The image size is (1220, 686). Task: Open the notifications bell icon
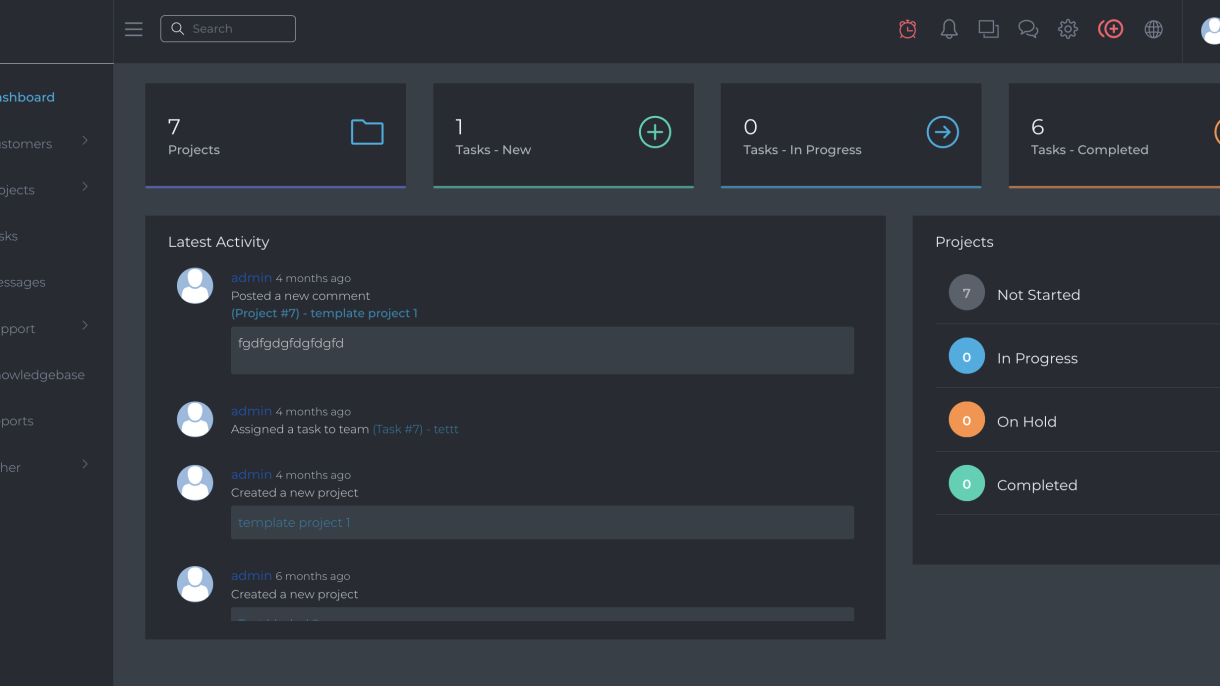click(x=949, y=29)
